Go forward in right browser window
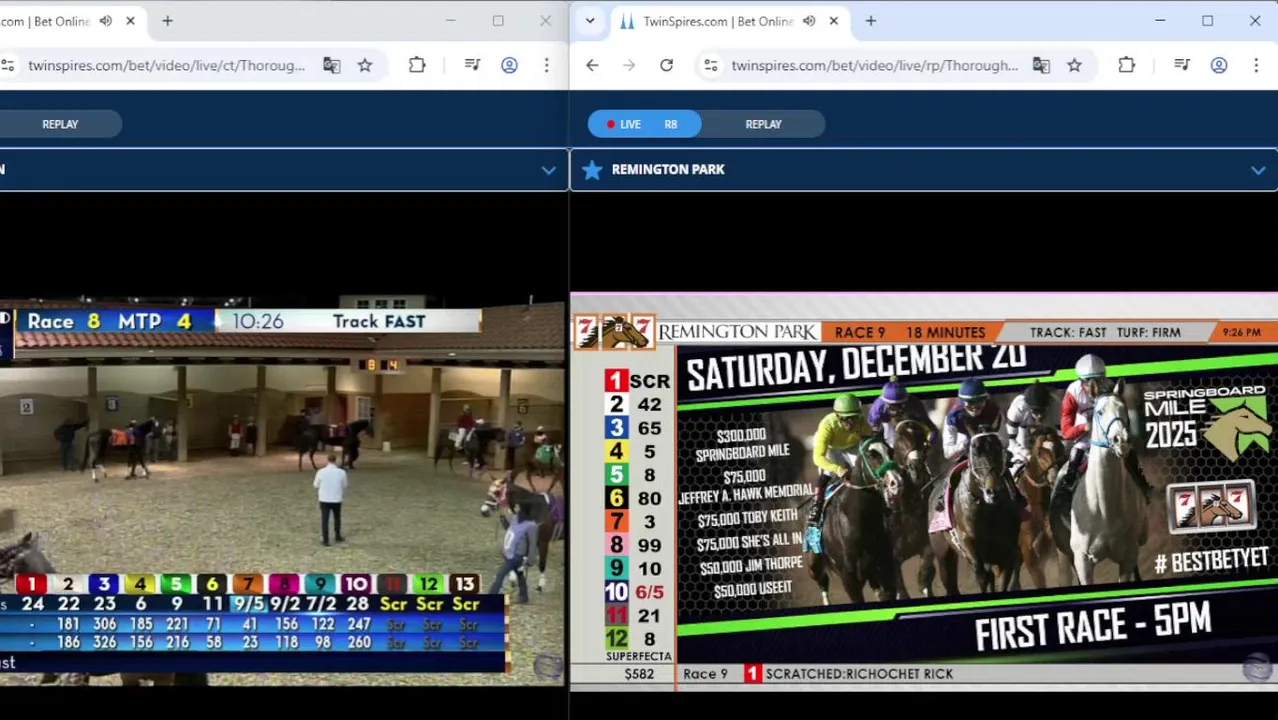 pyautogui.click(x=629, y=65)
